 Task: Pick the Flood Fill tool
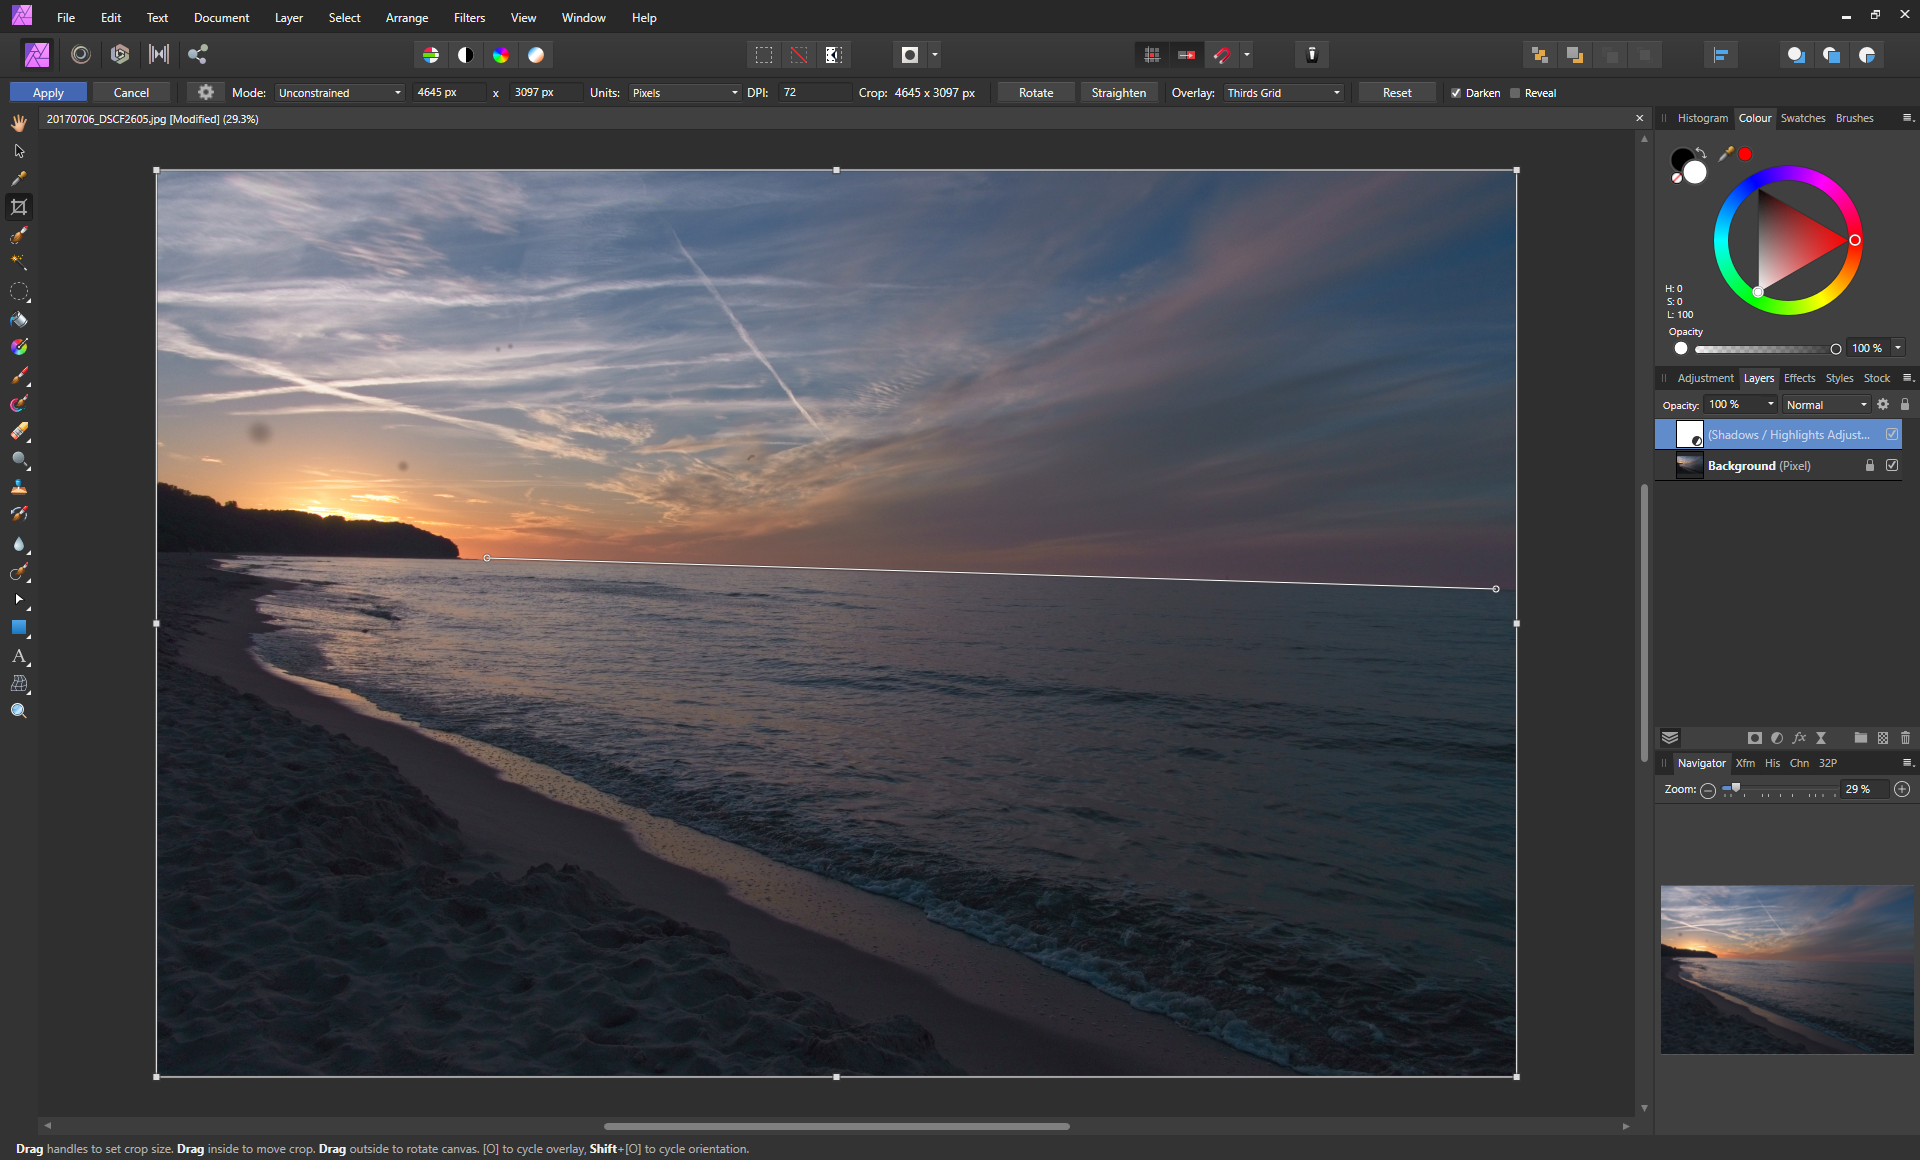click(x=19, y=320)
